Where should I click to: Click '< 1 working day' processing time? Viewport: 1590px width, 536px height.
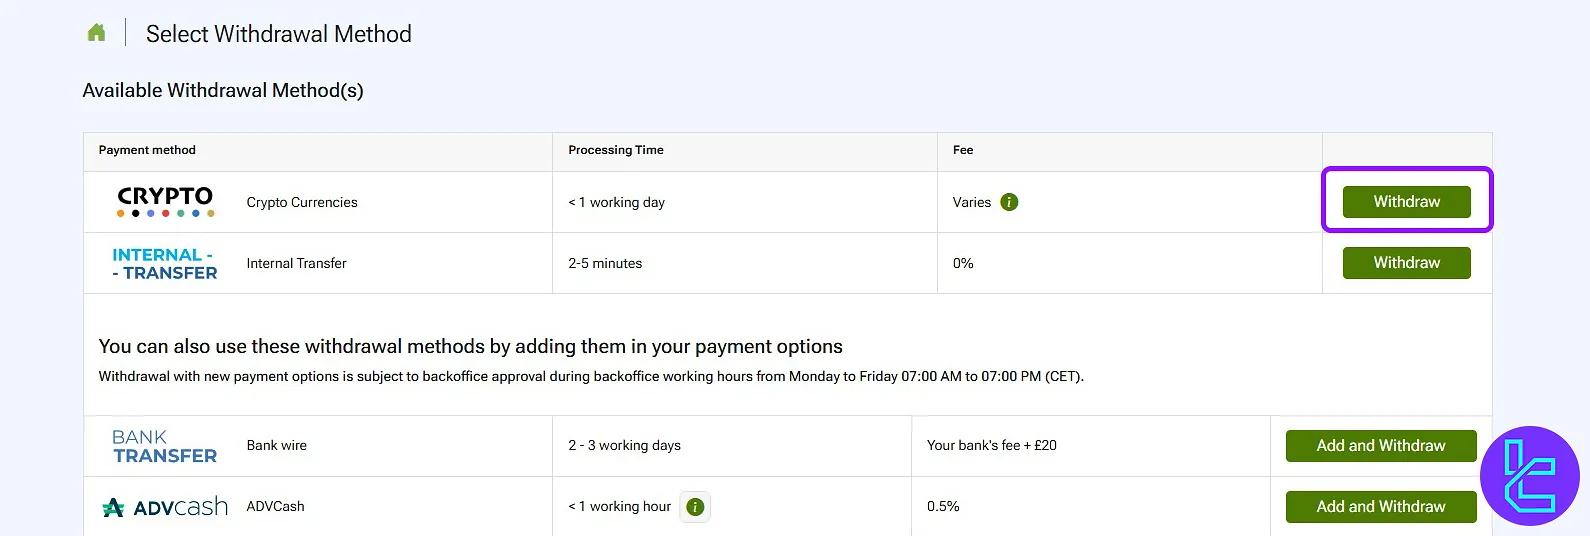click(616, 202)
